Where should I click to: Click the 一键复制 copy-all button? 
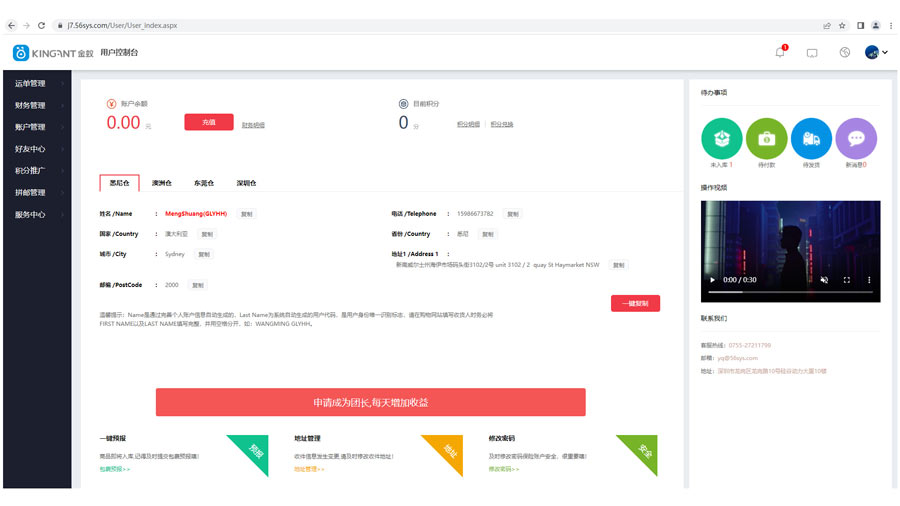tap(635, 303)
